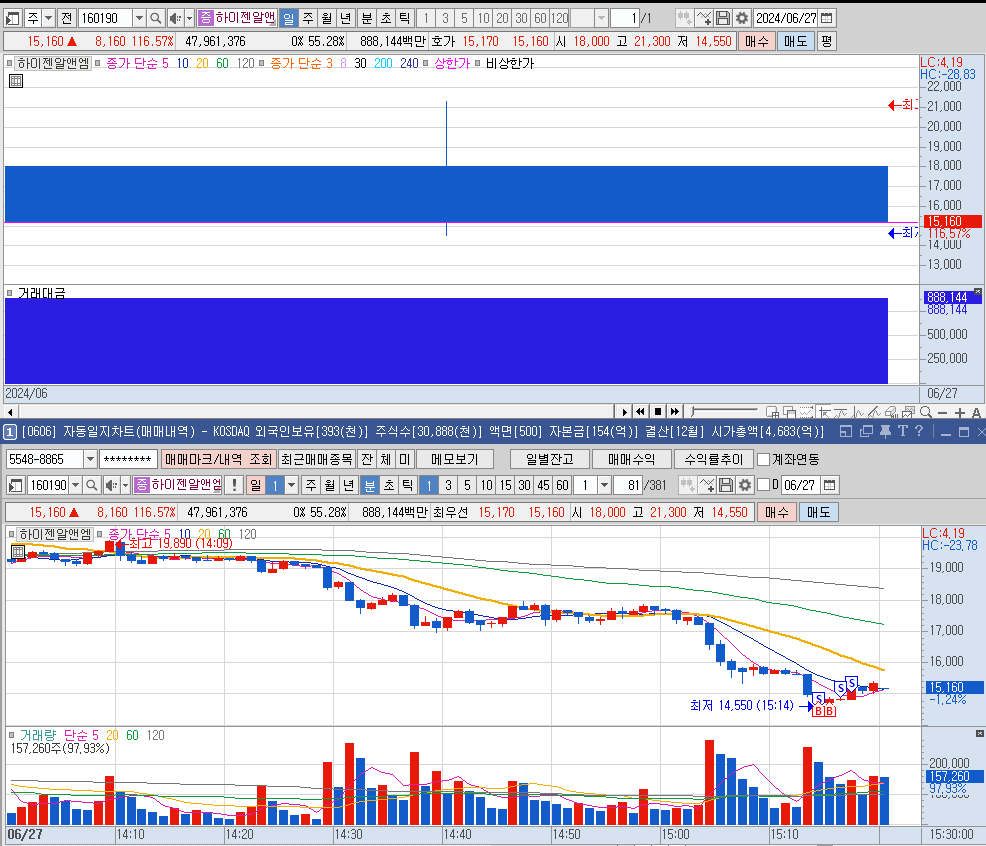The image size is (986, 846).
Task: Click 매수 buy button in upper chart
Action: click(x=756, y=42)
